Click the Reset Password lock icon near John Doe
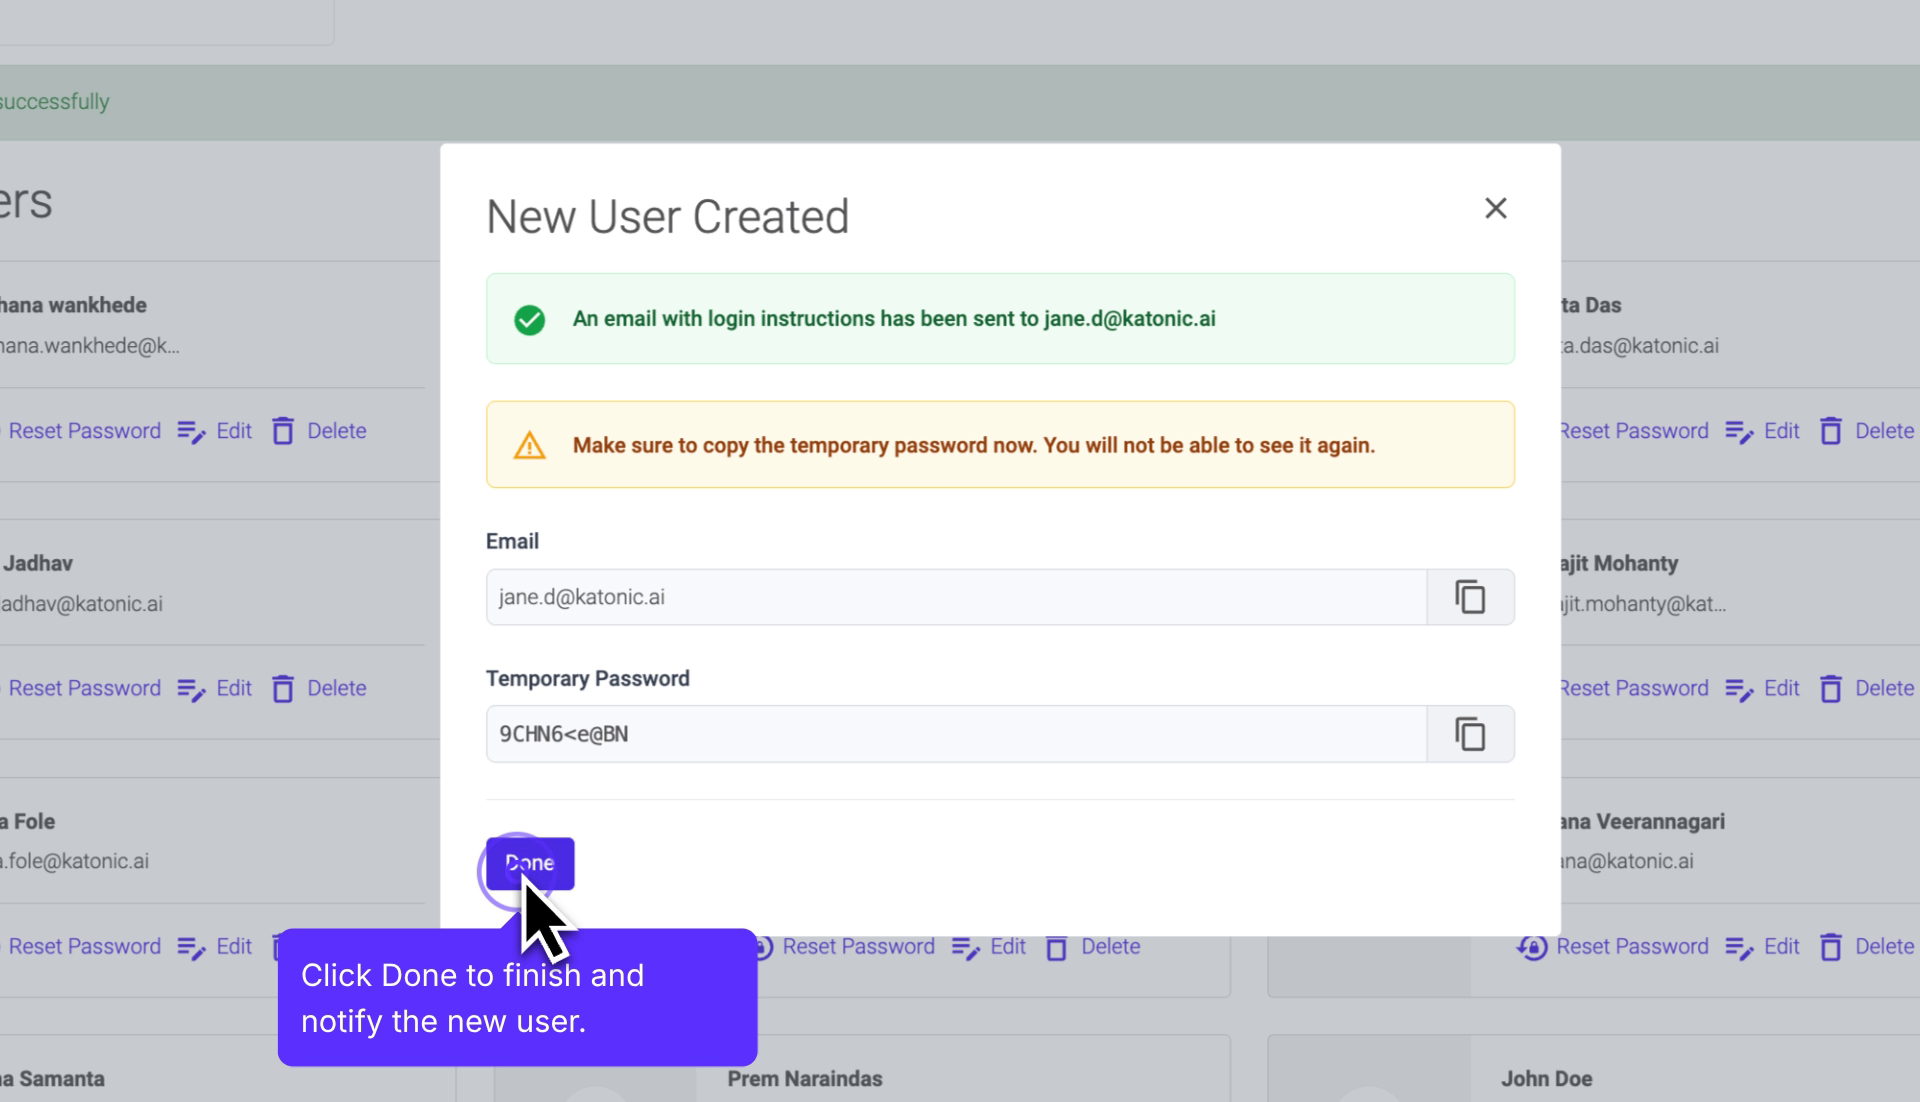Viewport: 1920px width, 1102px height. pos(1534,947)
